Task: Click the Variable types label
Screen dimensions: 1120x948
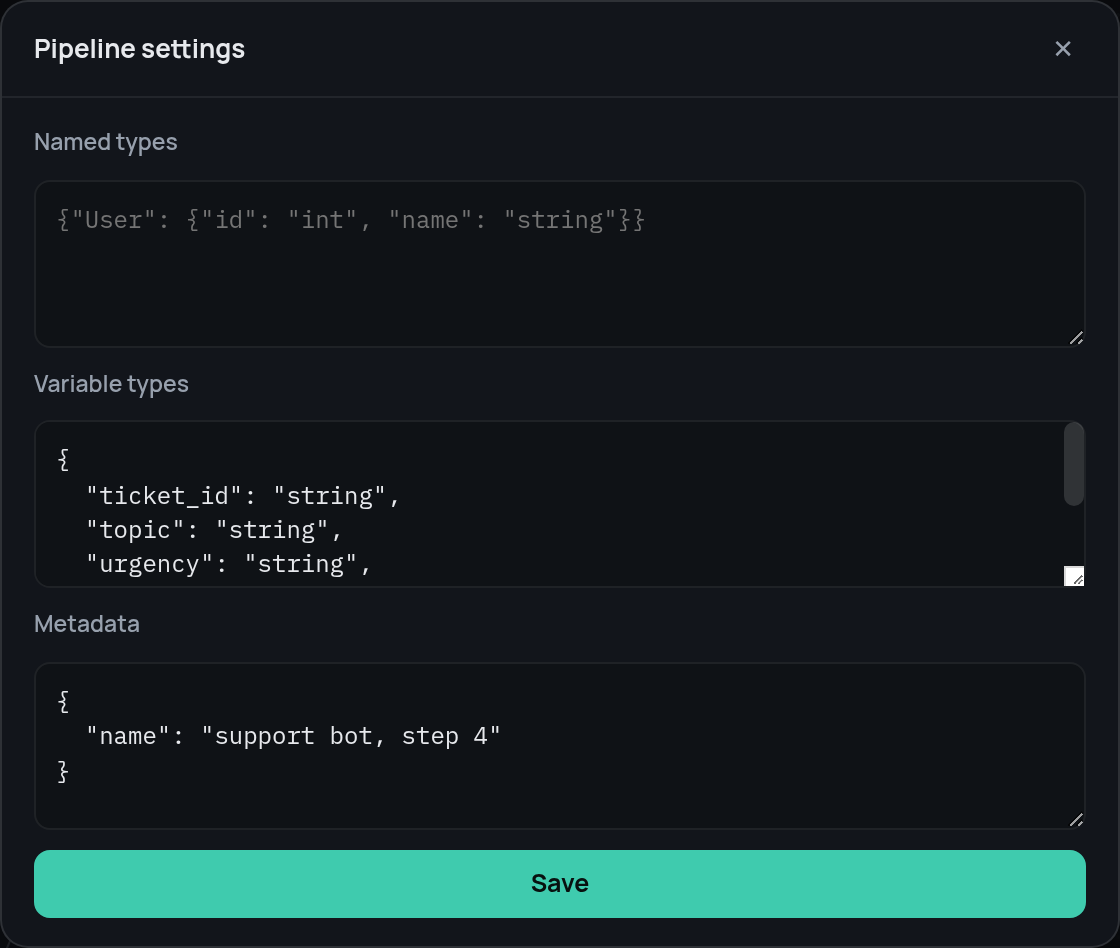Action: click(111, 384)
